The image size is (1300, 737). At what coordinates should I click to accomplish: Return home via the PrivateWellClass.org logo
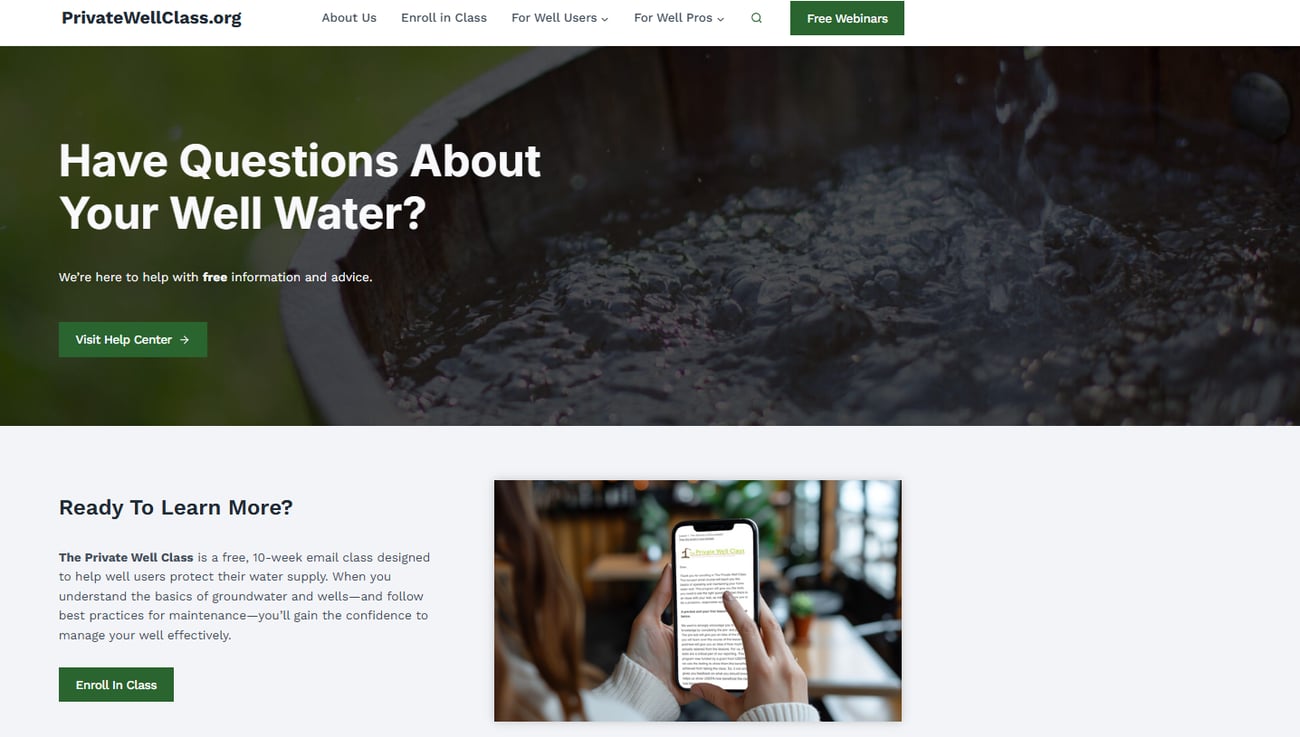pos(151,18)
